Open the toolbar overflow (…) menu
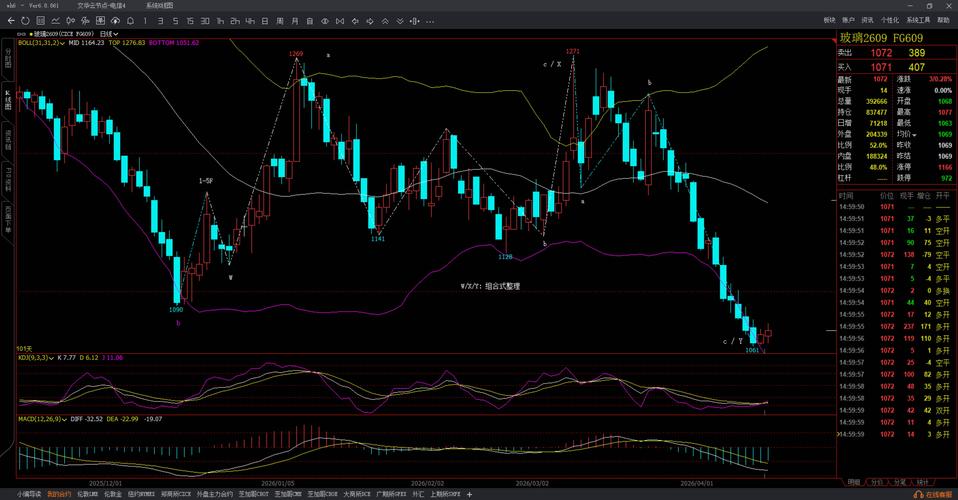The width and height of the screenshot is (958, 500). [x=430, y=21]
